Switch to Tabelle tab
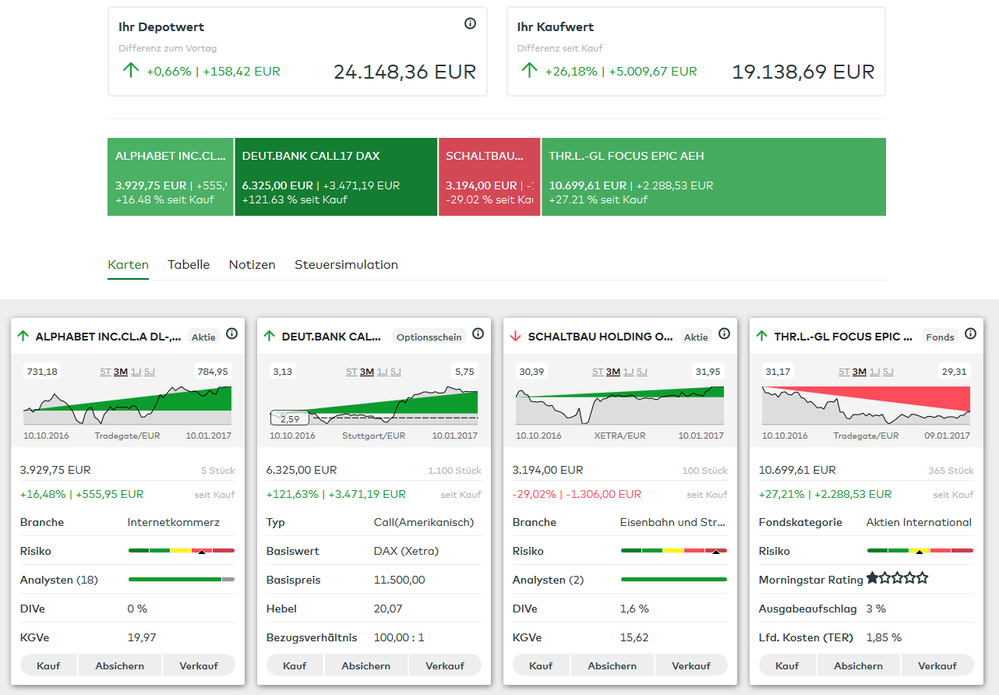The image size is (999, 695). click(188, 265)
